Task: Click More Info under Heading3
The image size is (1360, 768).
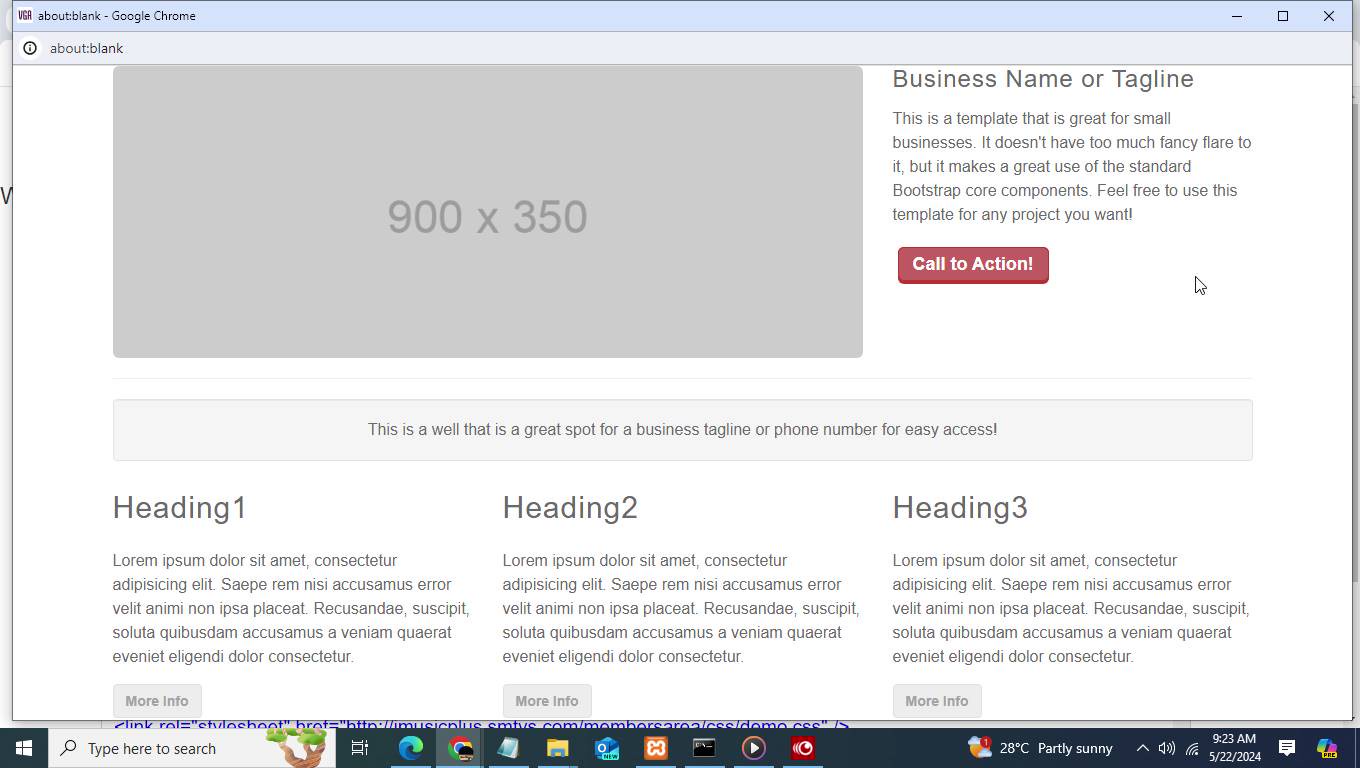Action: tap(937, 701)
